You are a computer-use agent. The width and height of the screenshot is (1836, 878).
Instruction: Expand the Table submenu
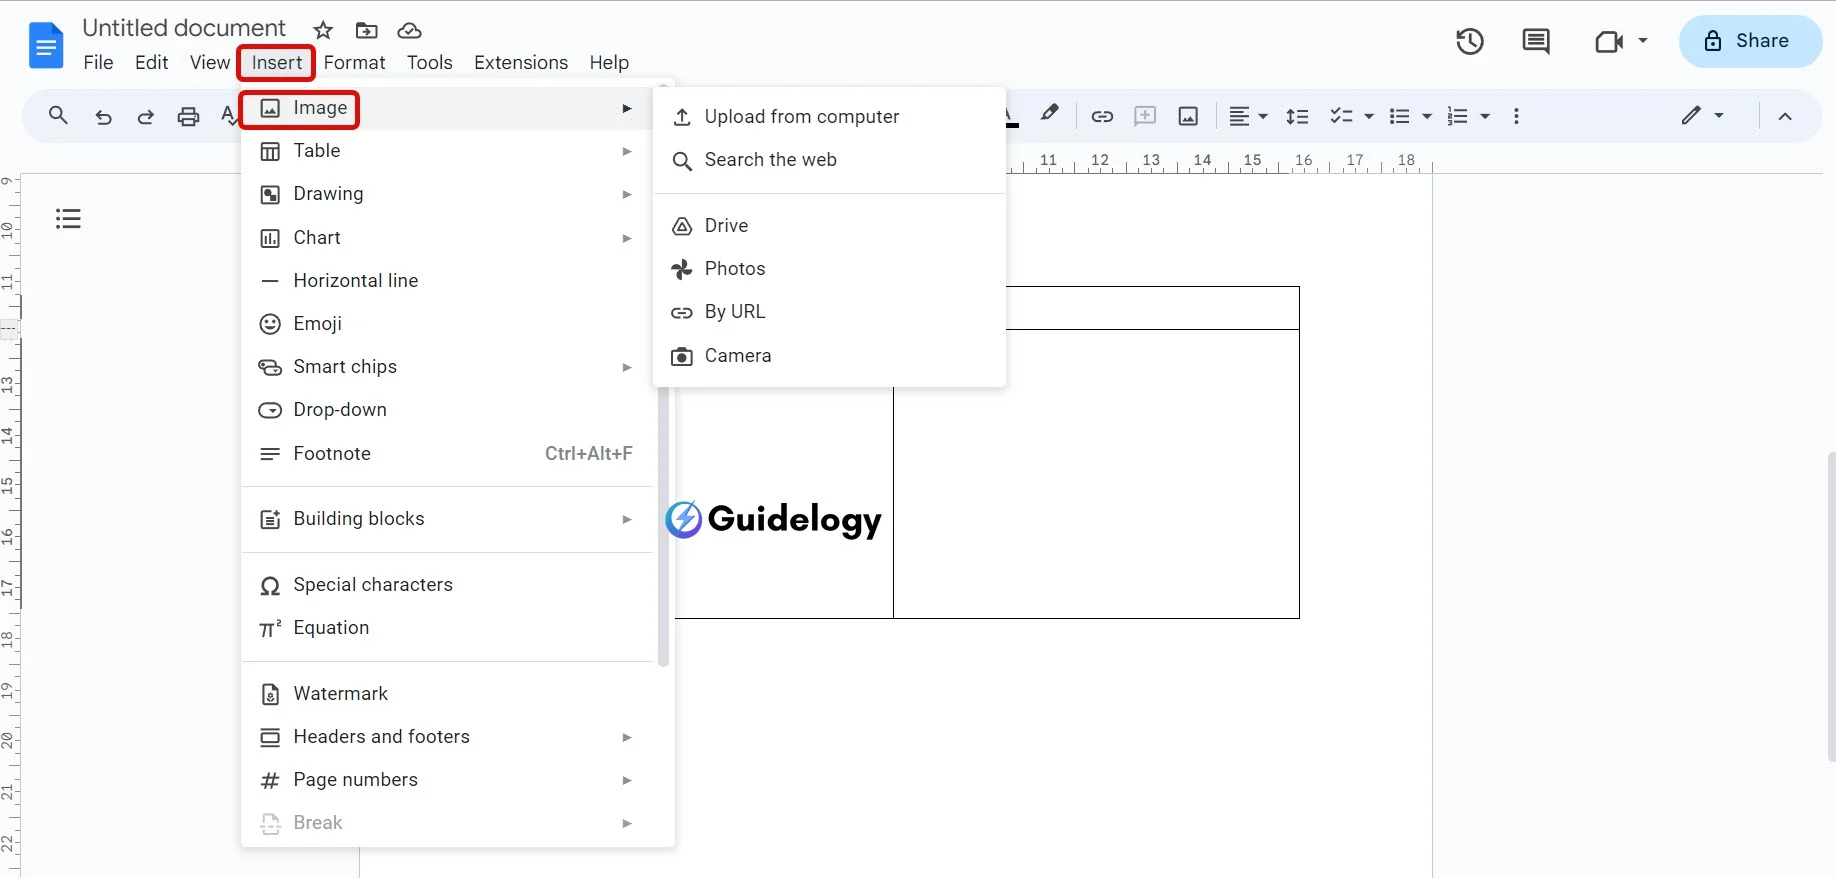click(447, 151)
